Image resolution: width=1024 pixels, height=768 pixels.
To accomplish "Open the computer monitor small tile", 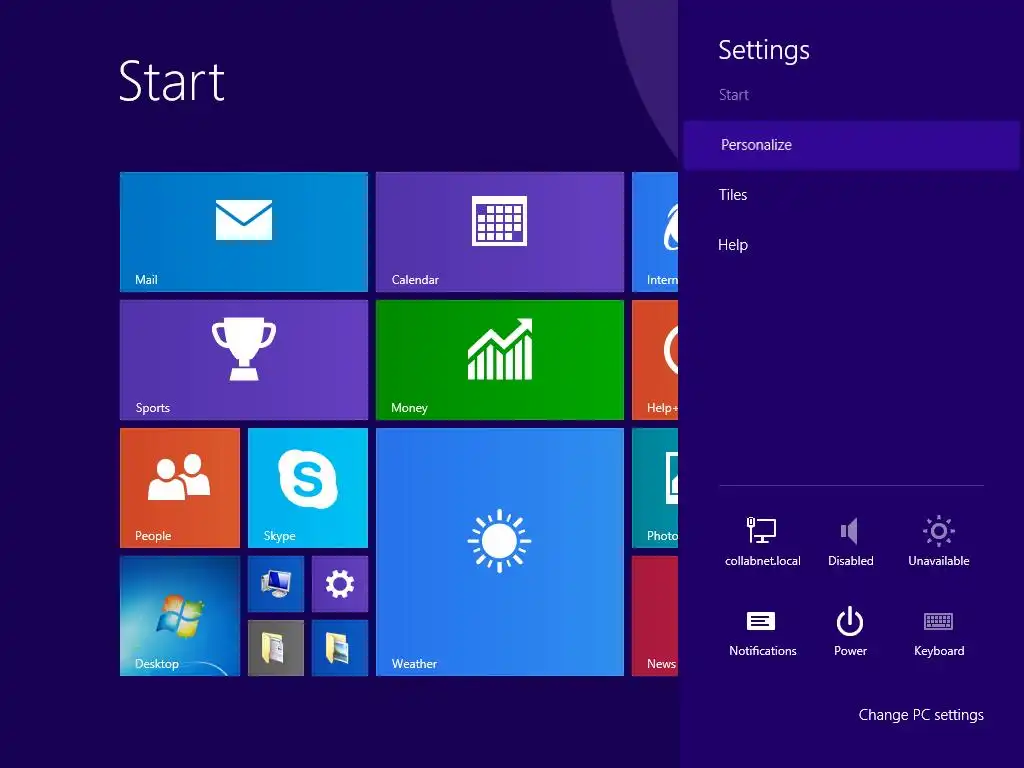I will pyautogui.click(x=276, y=584).
